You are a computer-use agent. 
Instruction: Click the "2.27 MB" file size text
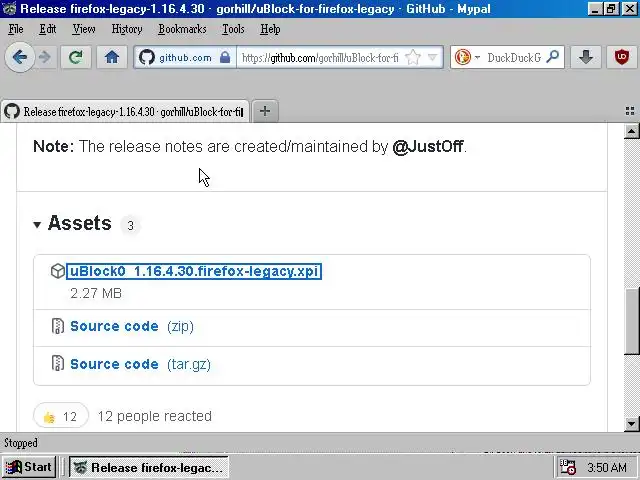96,293
